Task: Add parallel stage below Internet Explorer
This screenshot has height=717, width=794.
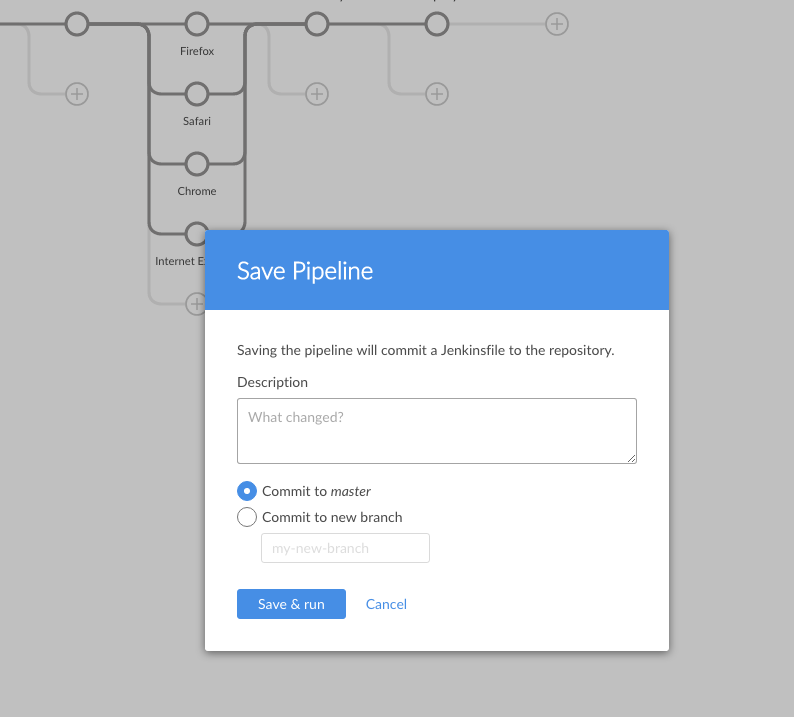Action: coord(195,303)
